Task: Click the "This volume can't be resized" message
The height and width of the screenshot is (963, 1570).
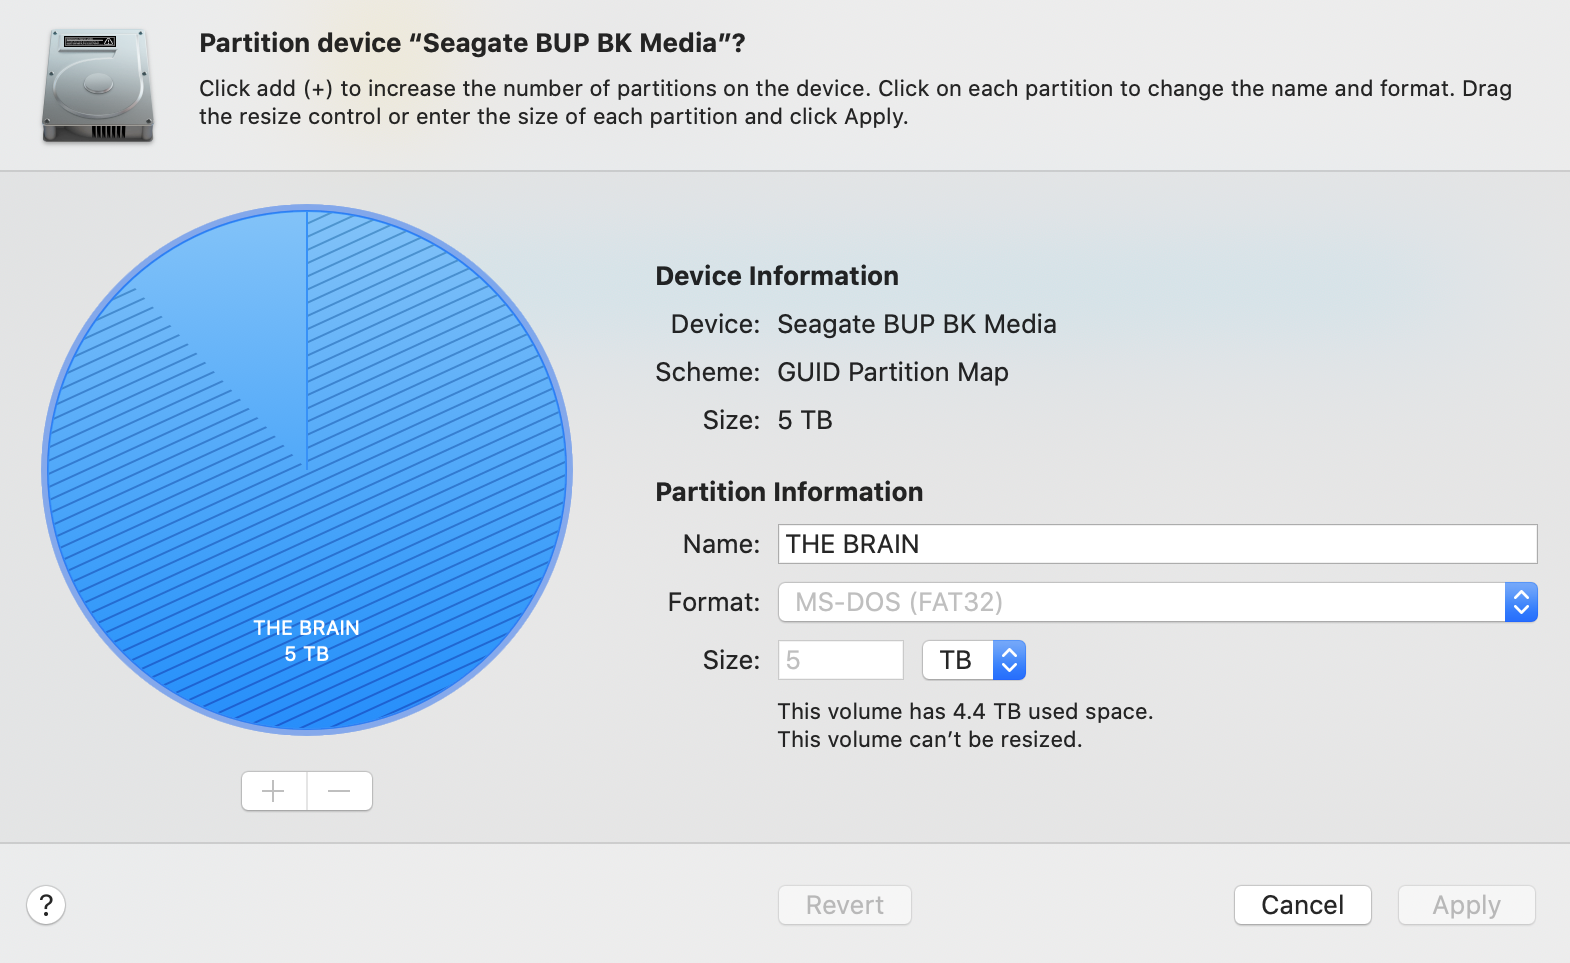Action: tap(929, 740)
